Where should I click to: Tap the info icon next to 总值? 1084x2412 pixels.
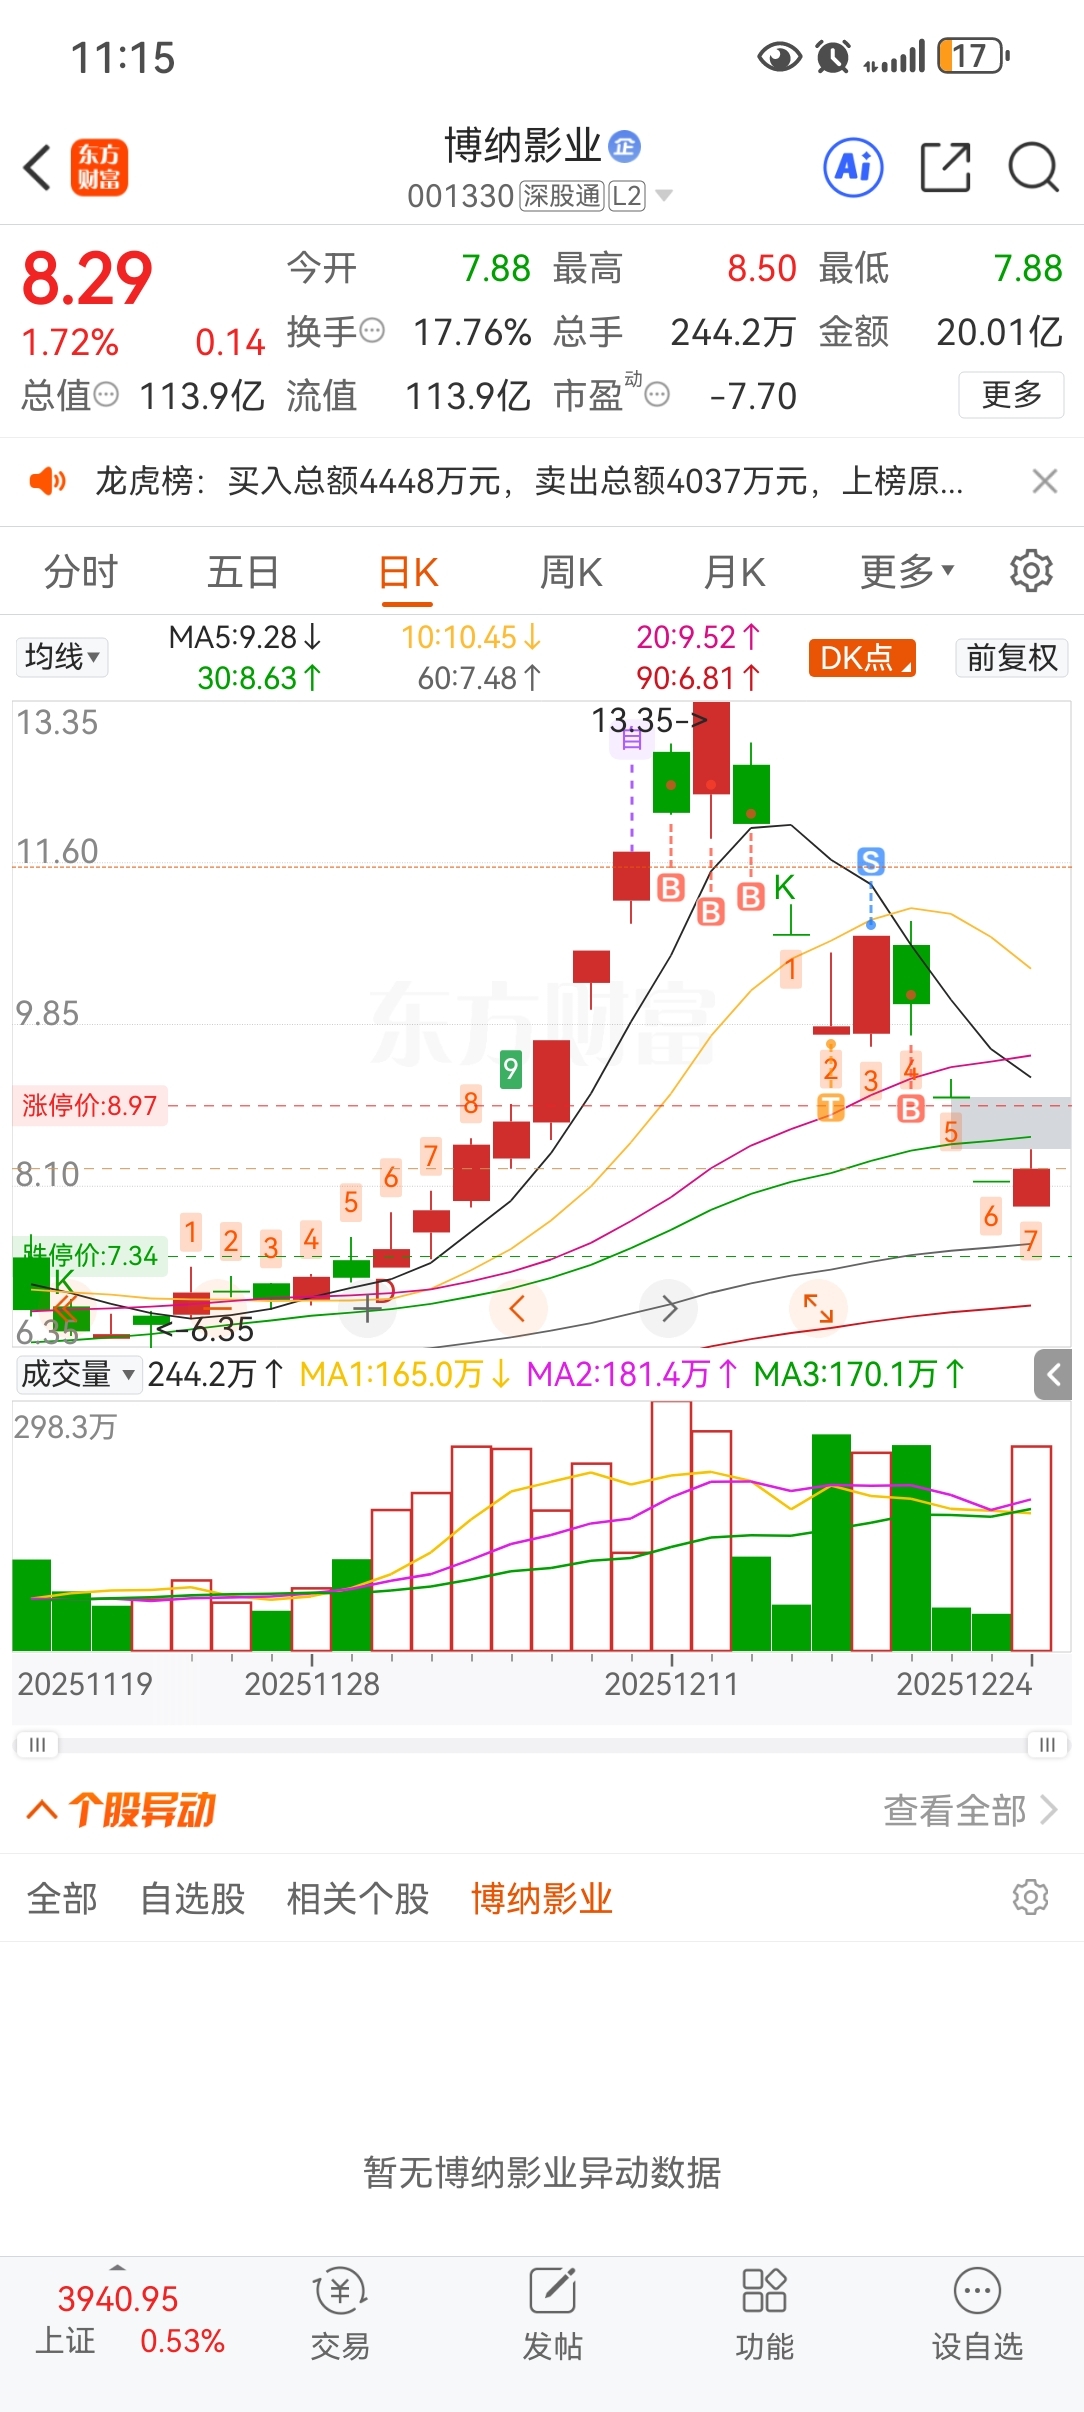pyautogui.click(x=106, y=394)
